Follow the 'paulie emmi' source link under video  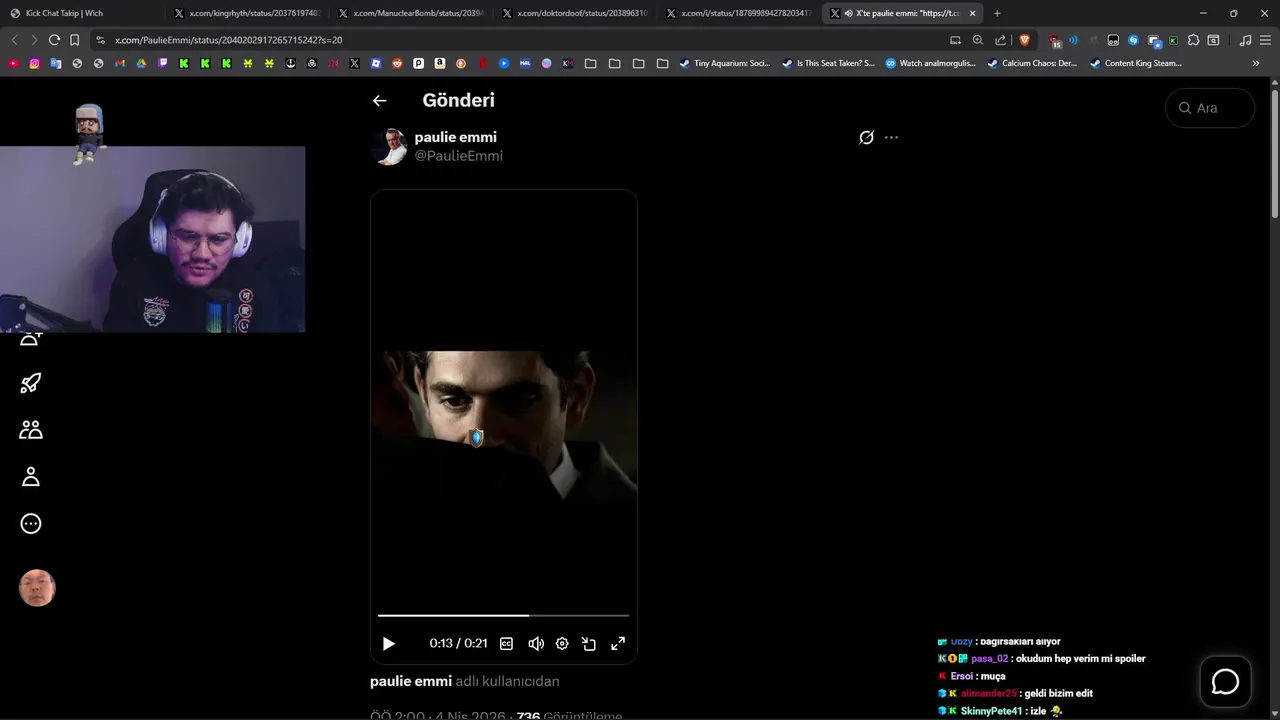411,681
